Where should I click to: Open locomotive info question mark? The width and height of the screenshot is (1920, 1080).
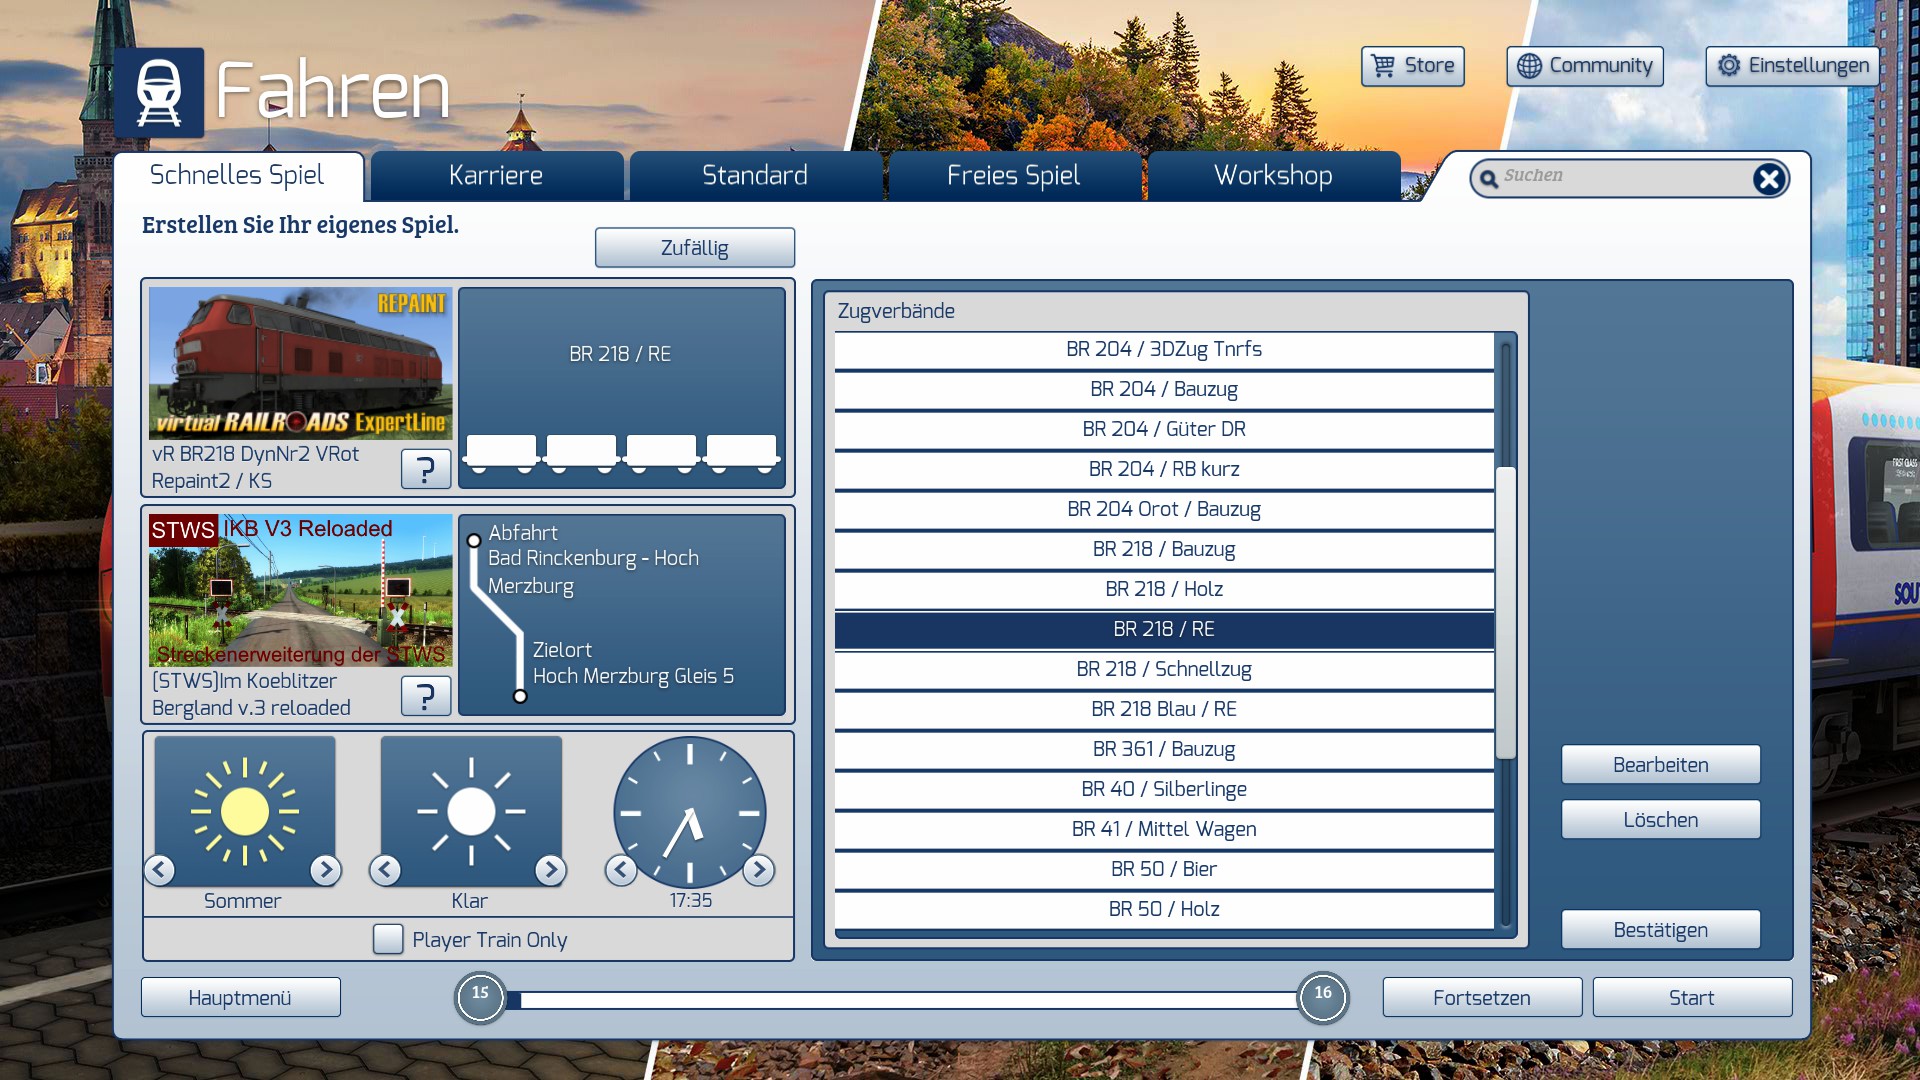click(425, 468)
